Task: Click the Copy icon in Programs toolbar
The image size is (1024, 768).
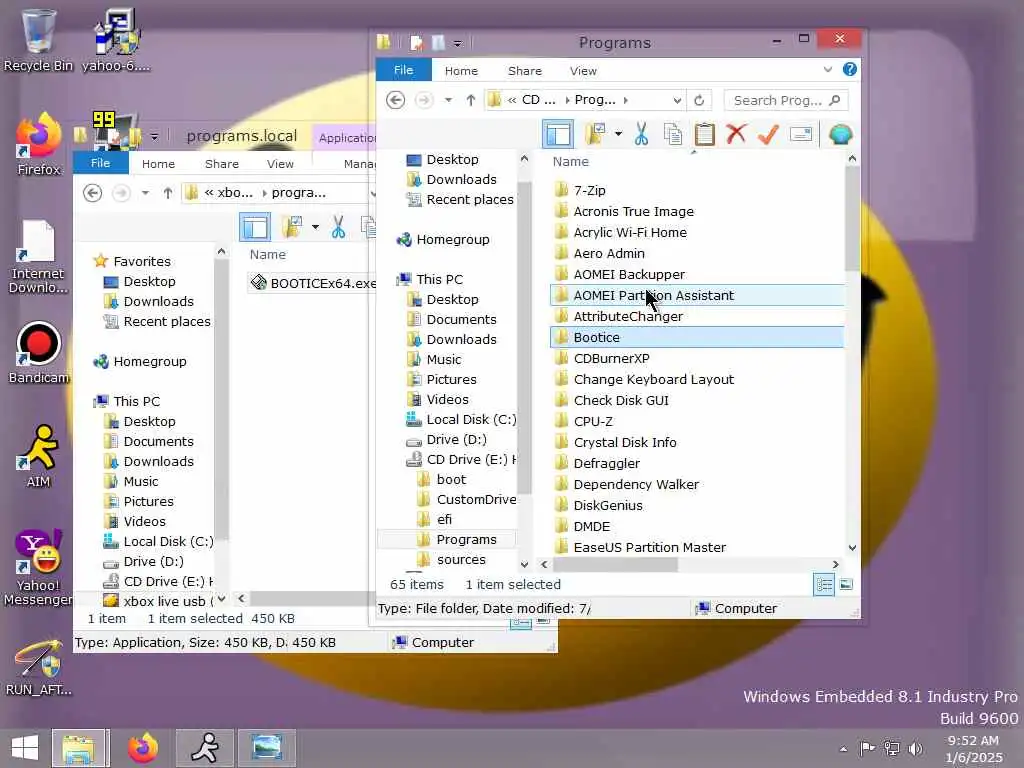Action: 673,135
